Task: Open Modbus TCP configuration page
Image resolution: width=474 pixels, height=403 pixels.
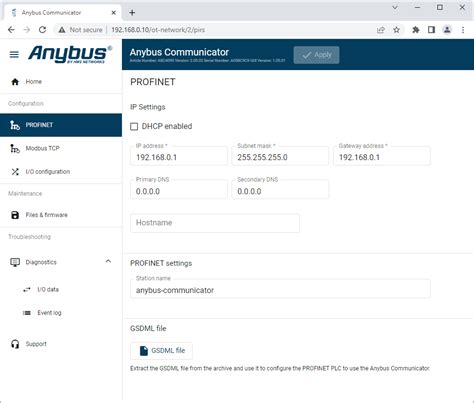Action: tap(61, 148)
